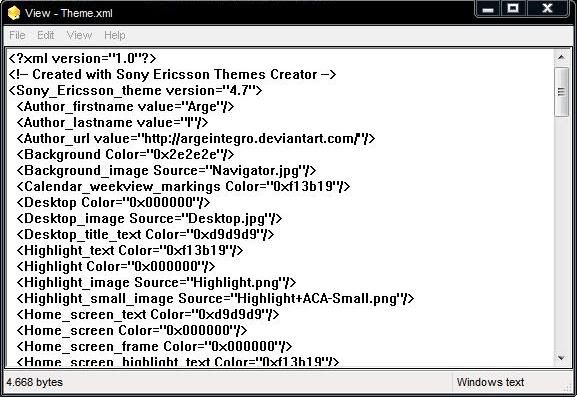Screen dimensions: 577x397
Task: Click the Windows text encoding indicator
Action: tap(490, 382)
